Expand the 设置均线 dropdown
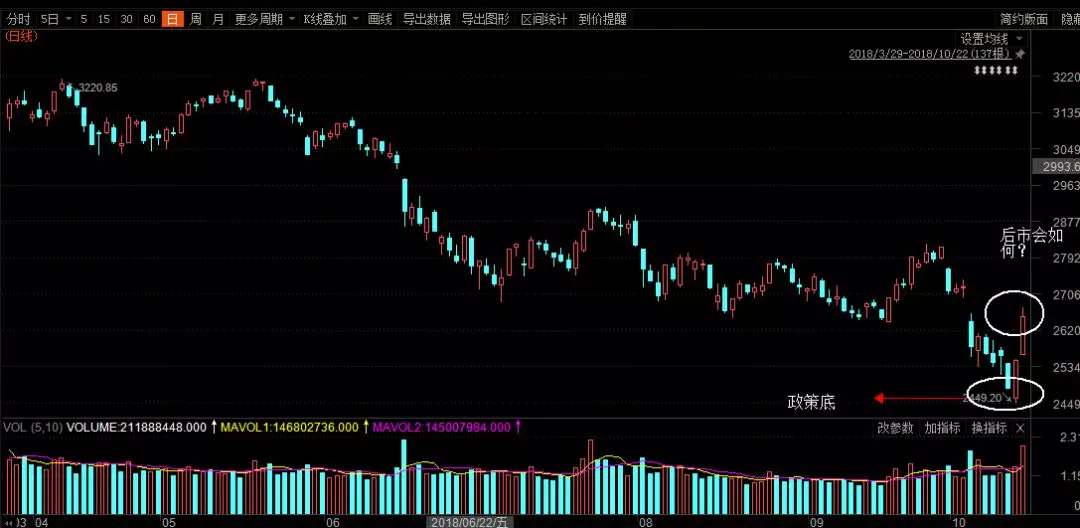Screen dimensions: 1080x528 point(1019,38)
